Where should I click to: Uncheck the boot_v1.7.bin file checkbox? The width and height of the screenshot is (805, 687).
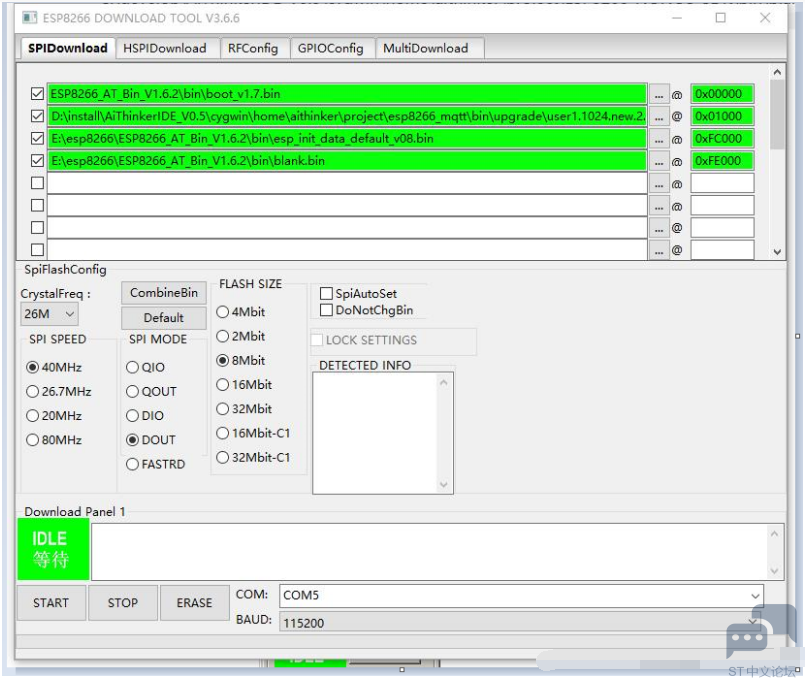(x=37, y=94)
